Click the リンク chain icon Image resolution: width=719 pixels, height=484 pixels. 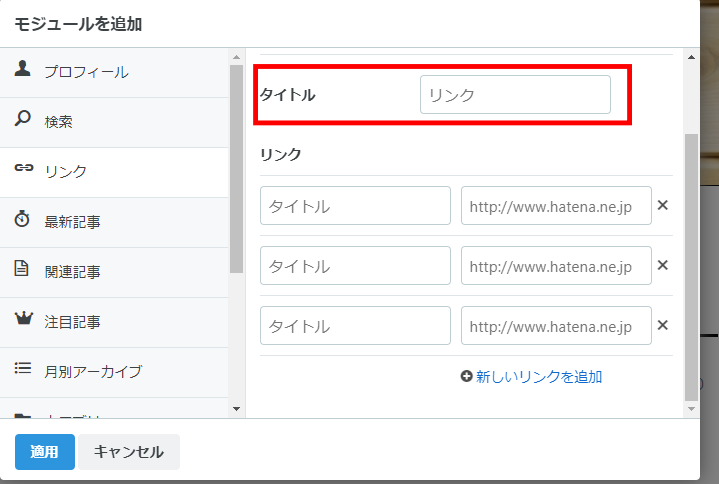click(x=24, y=168)
